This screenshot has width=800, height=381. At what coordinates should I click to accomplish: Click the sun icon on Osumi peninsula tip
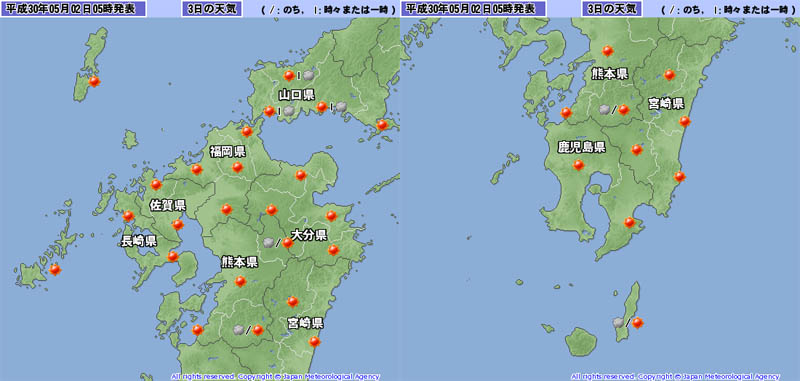point(630,222)
